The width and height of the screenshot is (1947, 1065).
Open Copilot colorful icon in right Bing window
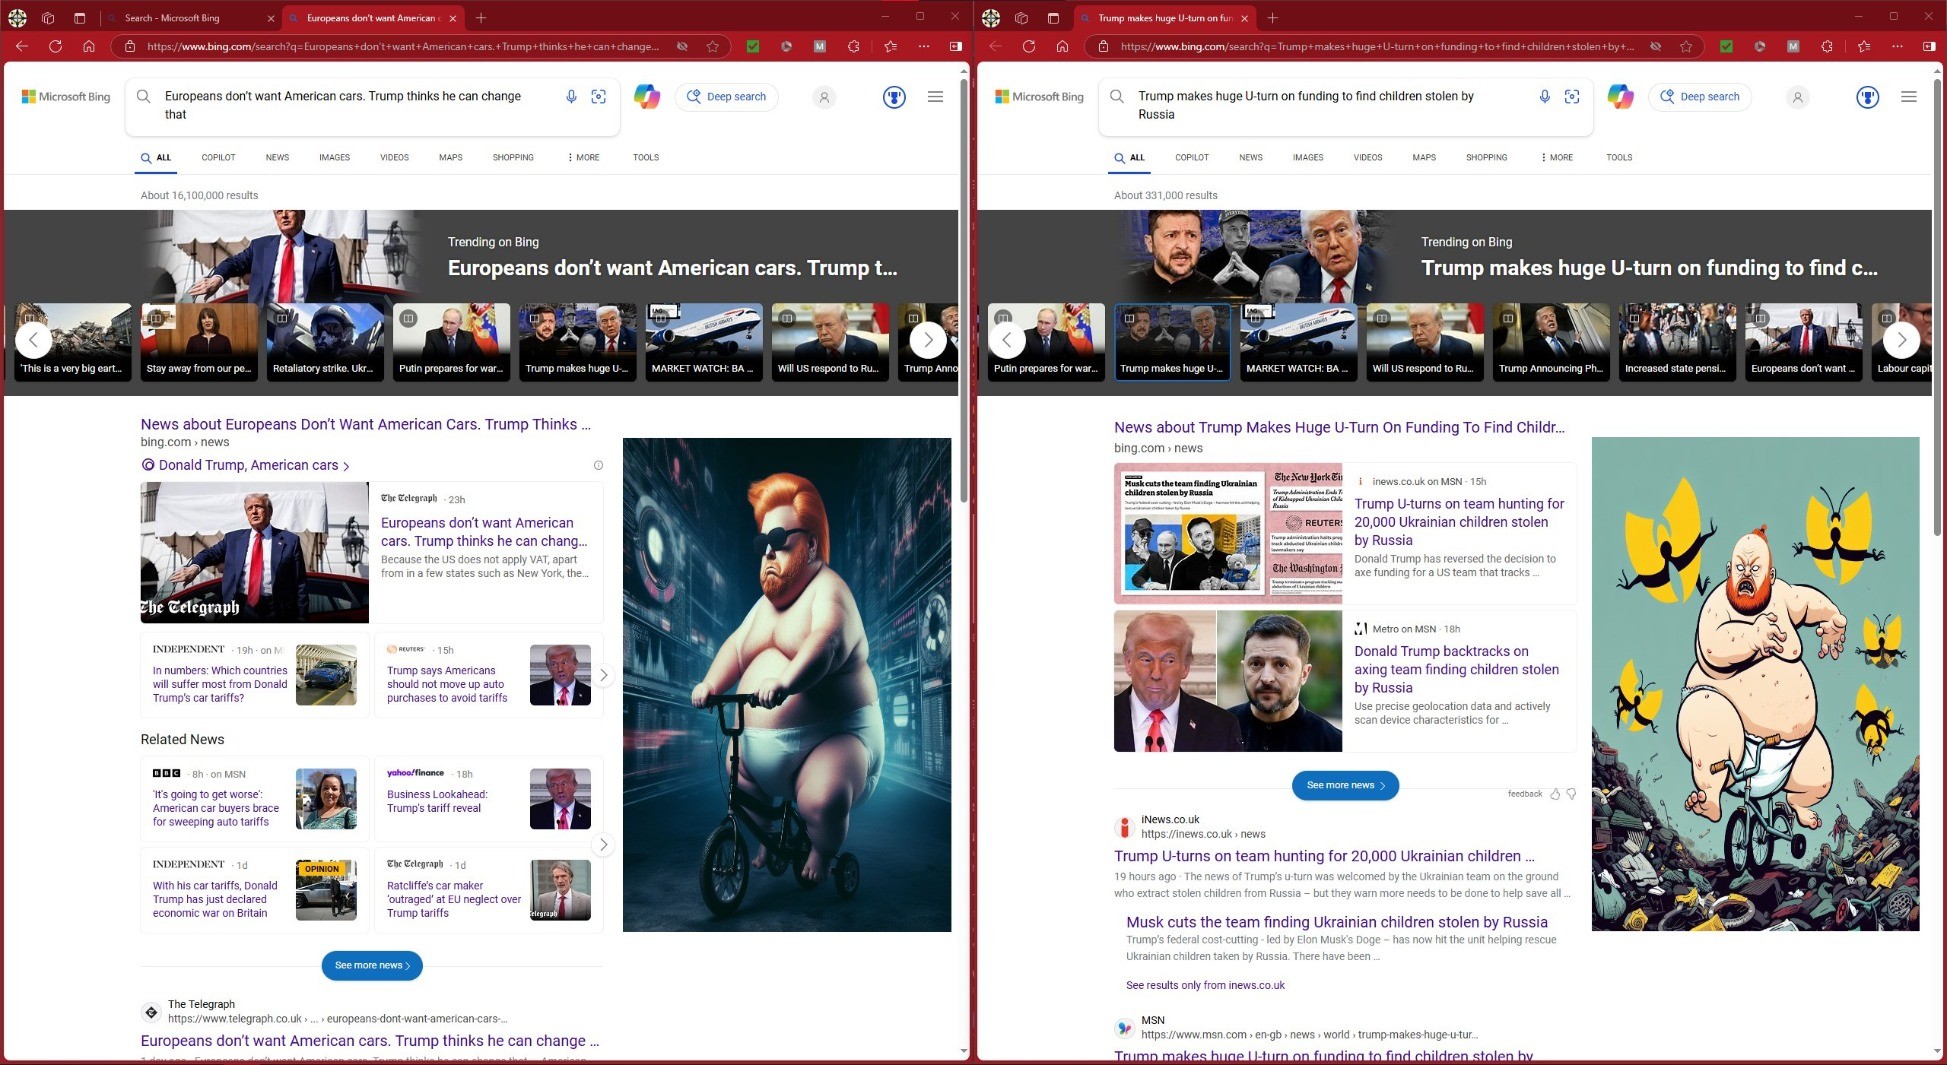pos(1620,97)
